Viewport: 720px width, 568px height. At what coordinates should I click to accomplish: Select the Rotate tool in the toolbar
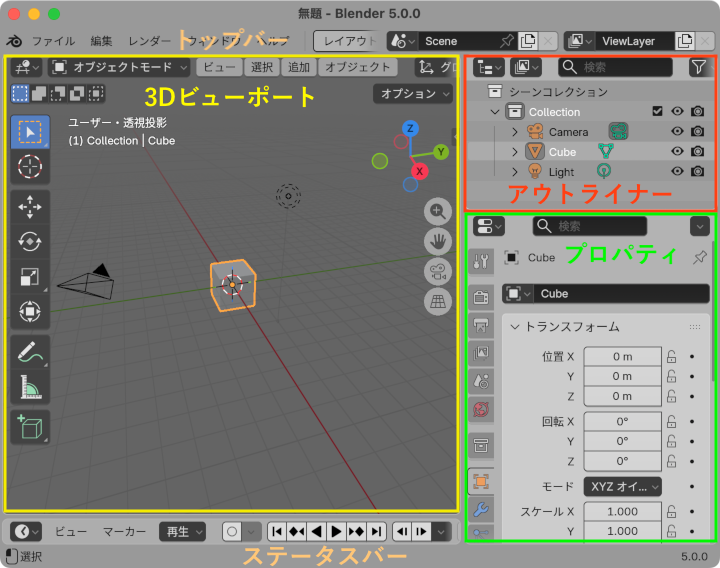(30, 242)
